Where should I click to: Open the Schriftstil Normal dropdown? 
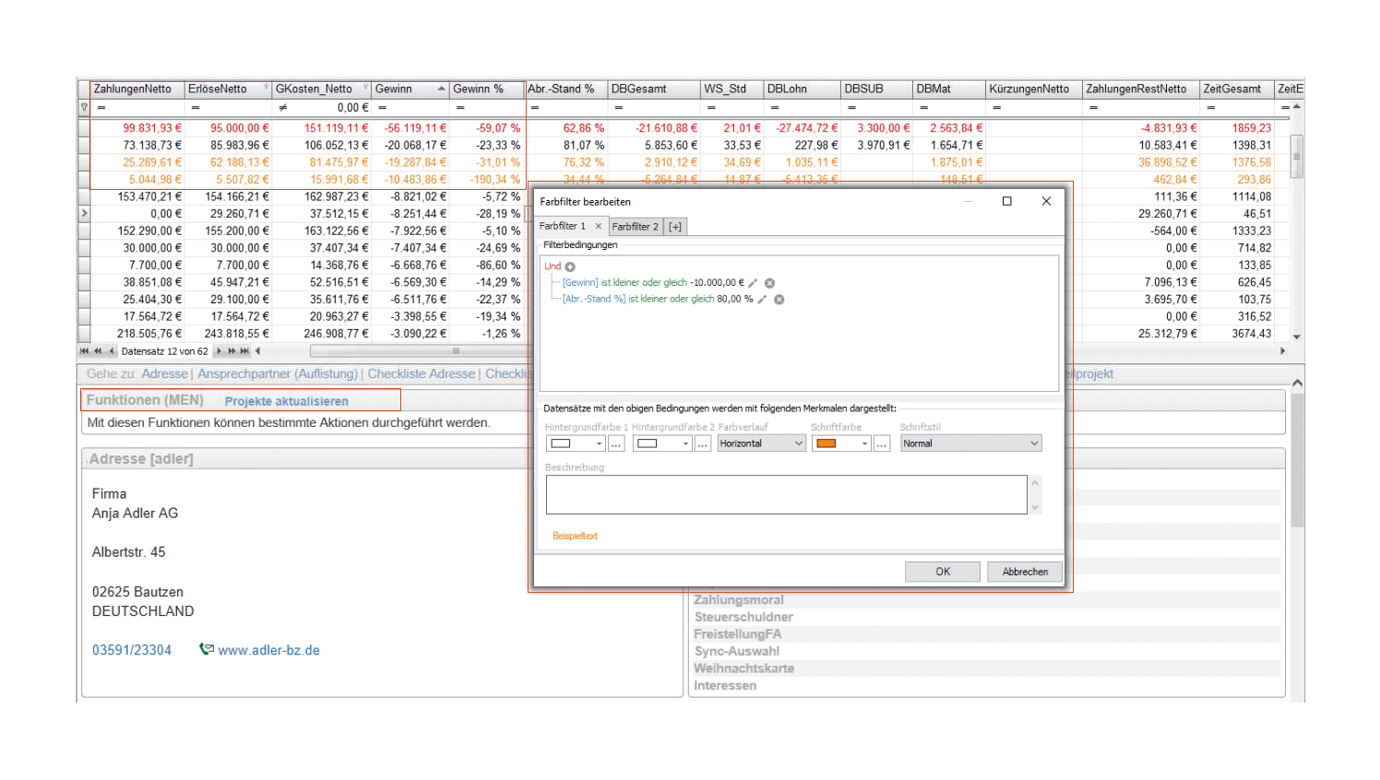tap(1034, 444)
